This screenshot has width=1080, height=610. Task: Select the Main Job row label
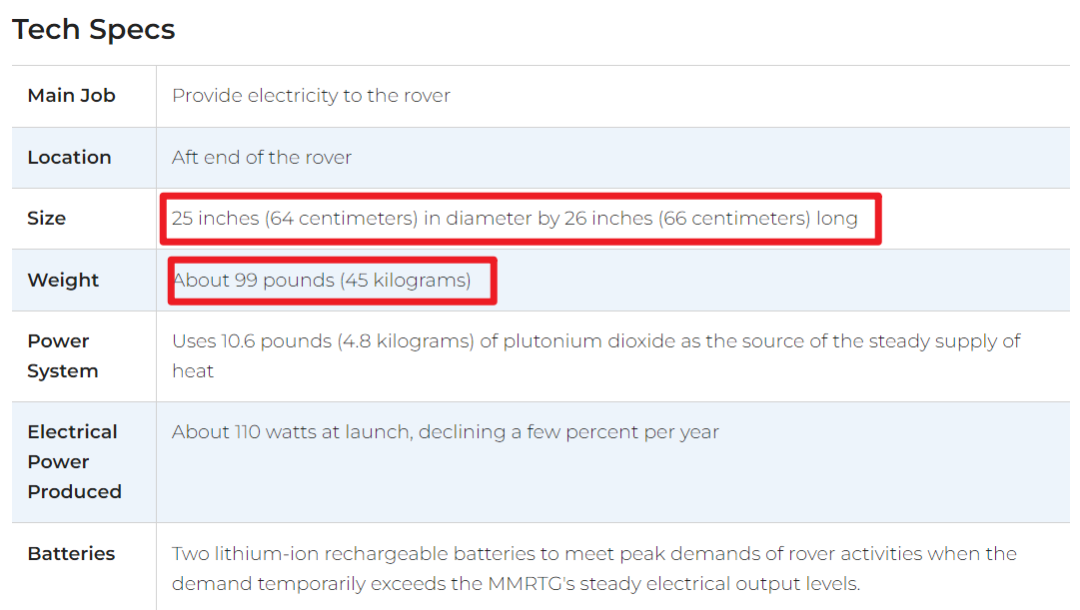point(71,96)
